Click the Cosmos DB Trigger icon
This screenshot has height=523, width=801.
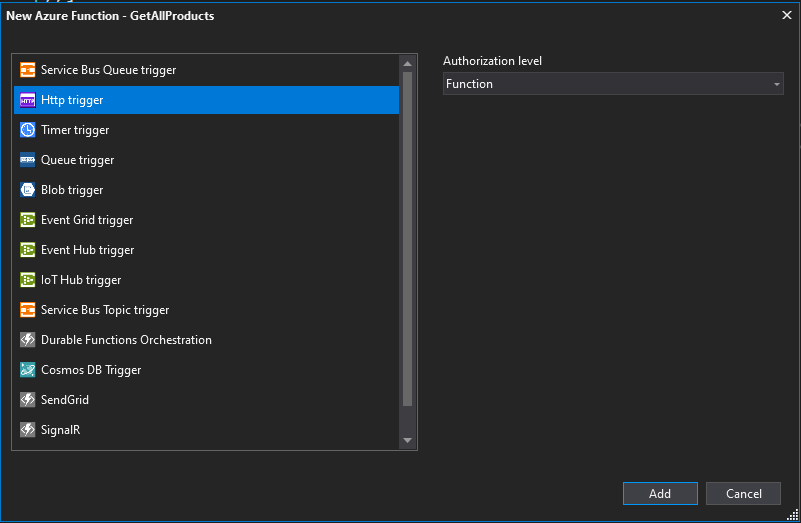click(x=28, y=370)
